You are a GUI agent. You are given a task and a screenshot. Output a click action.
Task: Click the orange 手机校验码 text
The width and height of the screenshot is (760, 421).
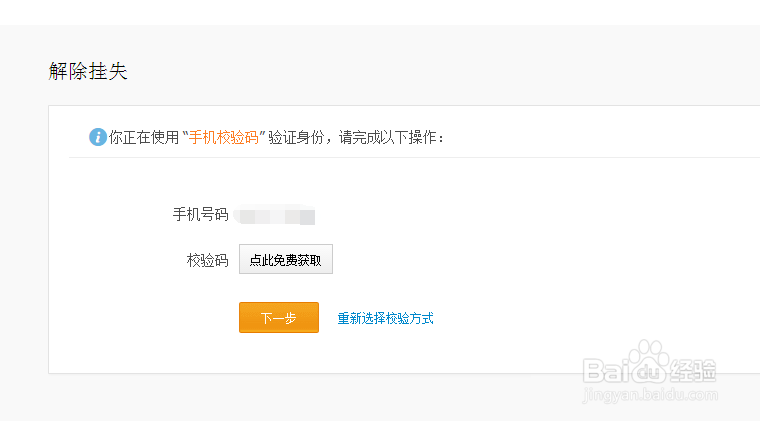[x=223, y=137]
